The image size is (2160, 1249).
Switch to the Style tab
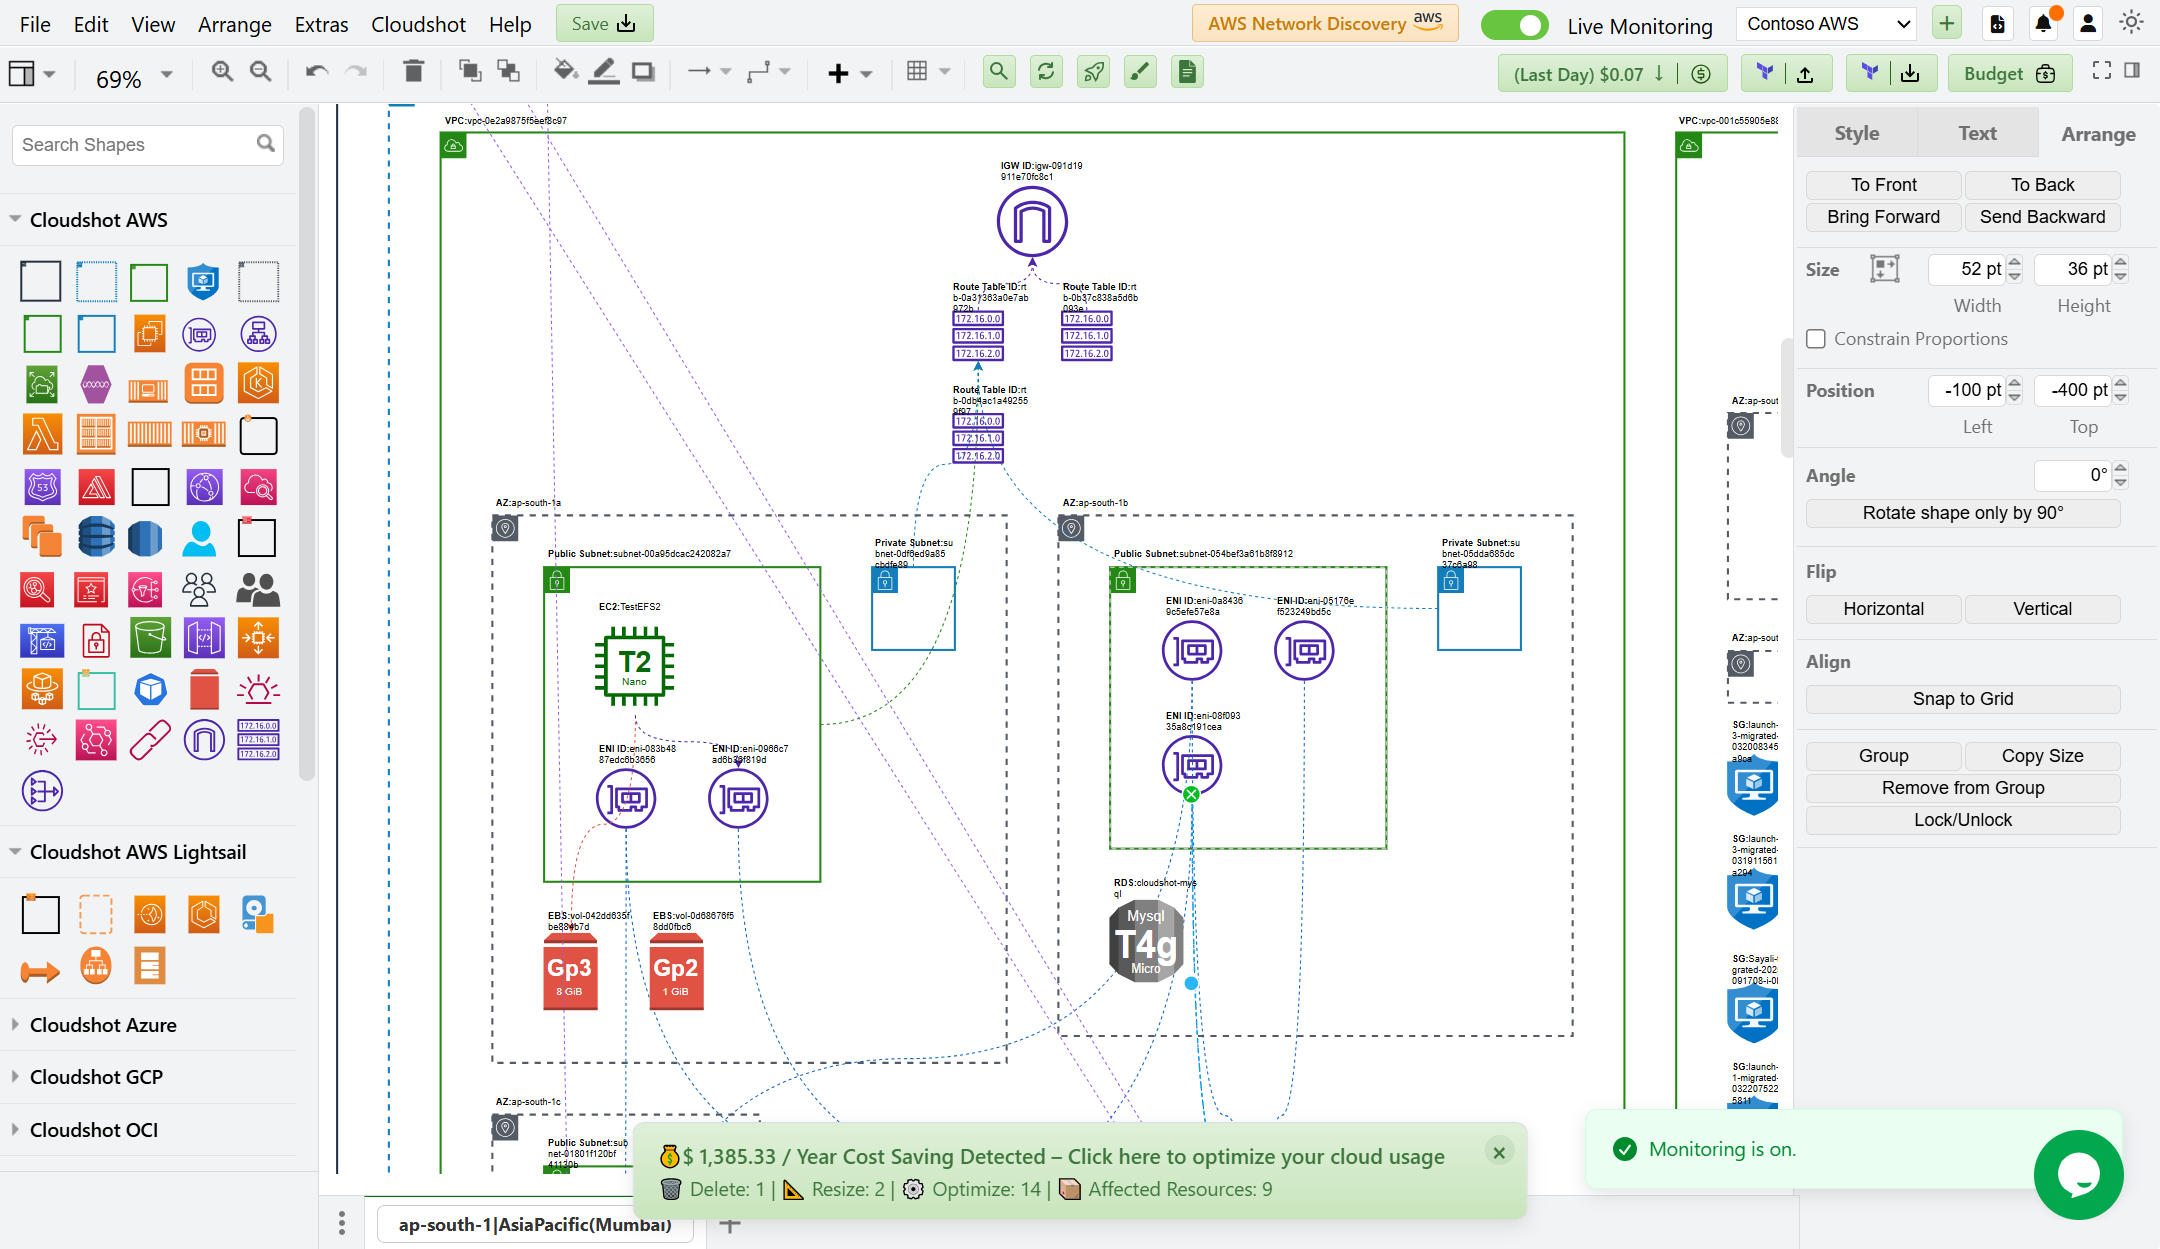[x=1856, y=134]
